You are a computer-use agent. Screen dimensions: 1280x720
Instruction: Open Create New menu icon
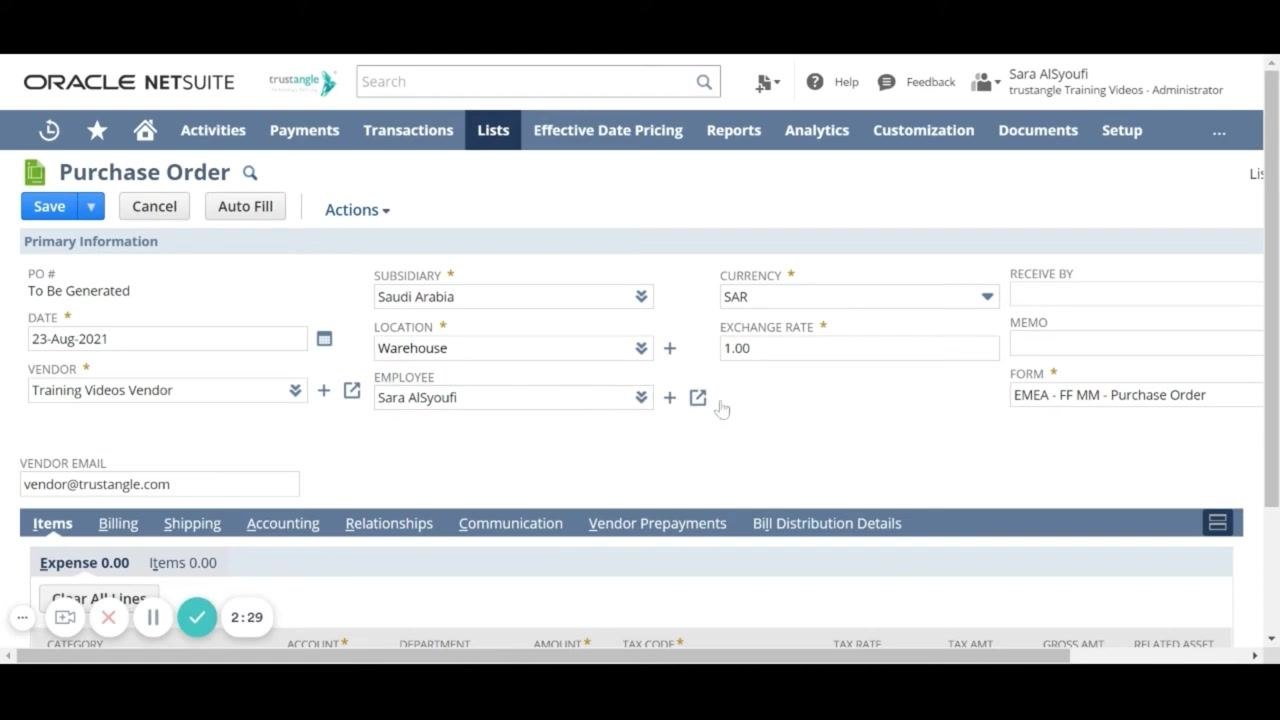click(x=767, y=83)
